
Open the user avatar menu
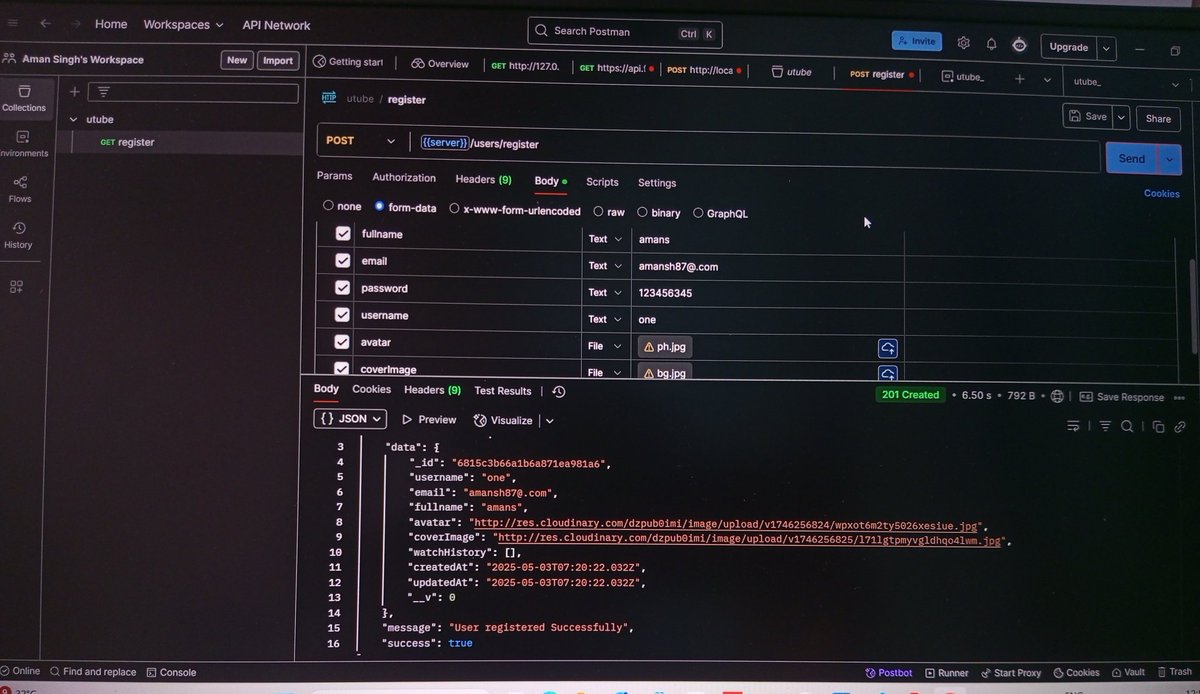click(1019, 45)
